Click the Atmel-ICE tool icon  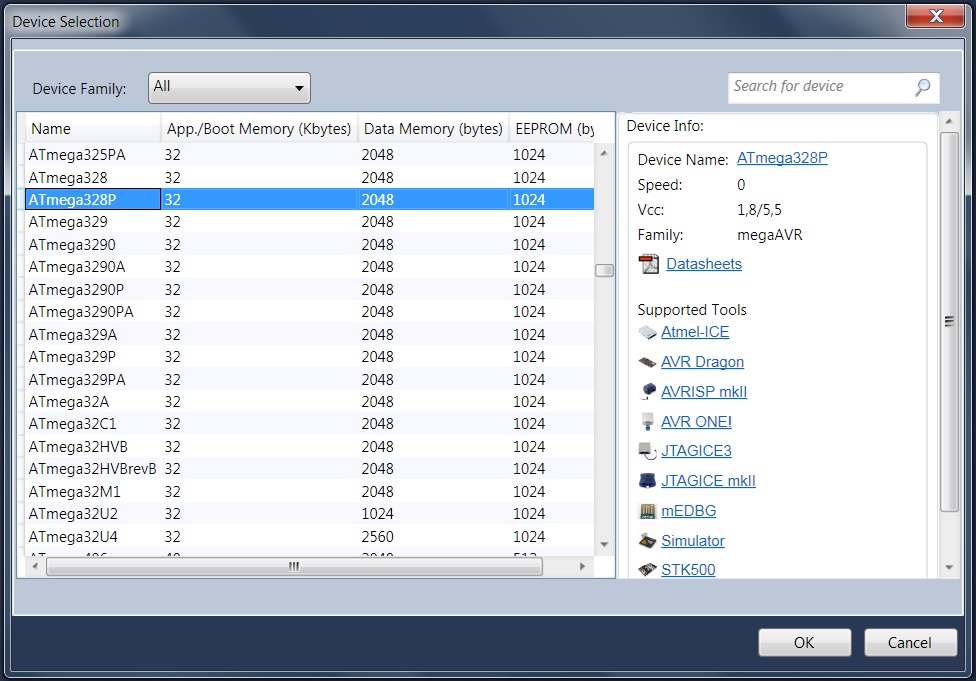[x=647, y=332]
